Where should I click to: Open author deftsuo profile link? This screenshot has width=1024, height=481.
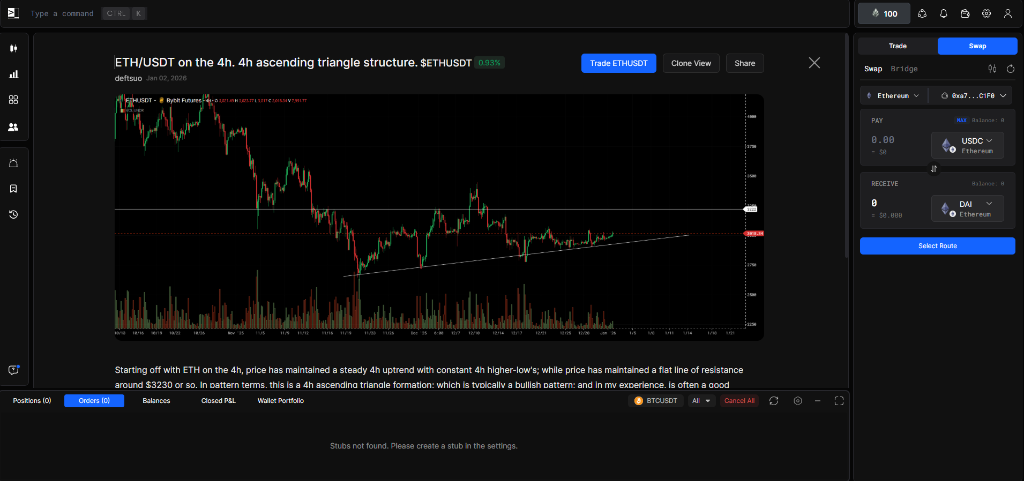(127, 78)
